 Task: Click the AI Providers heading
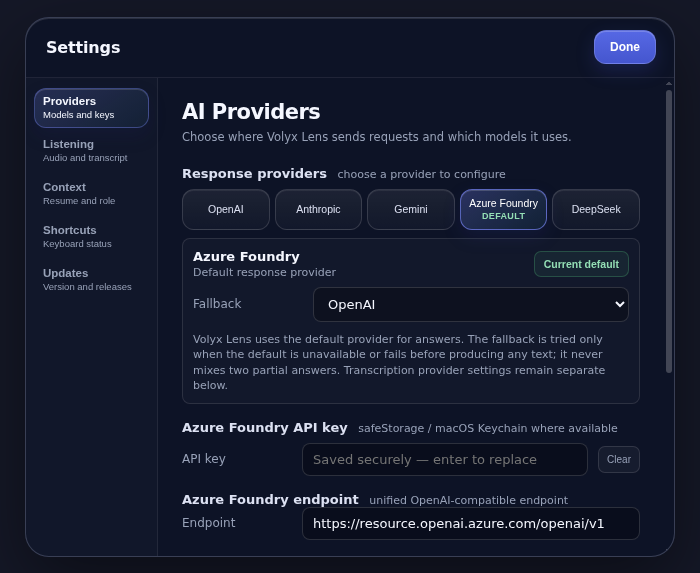(251, 111)
